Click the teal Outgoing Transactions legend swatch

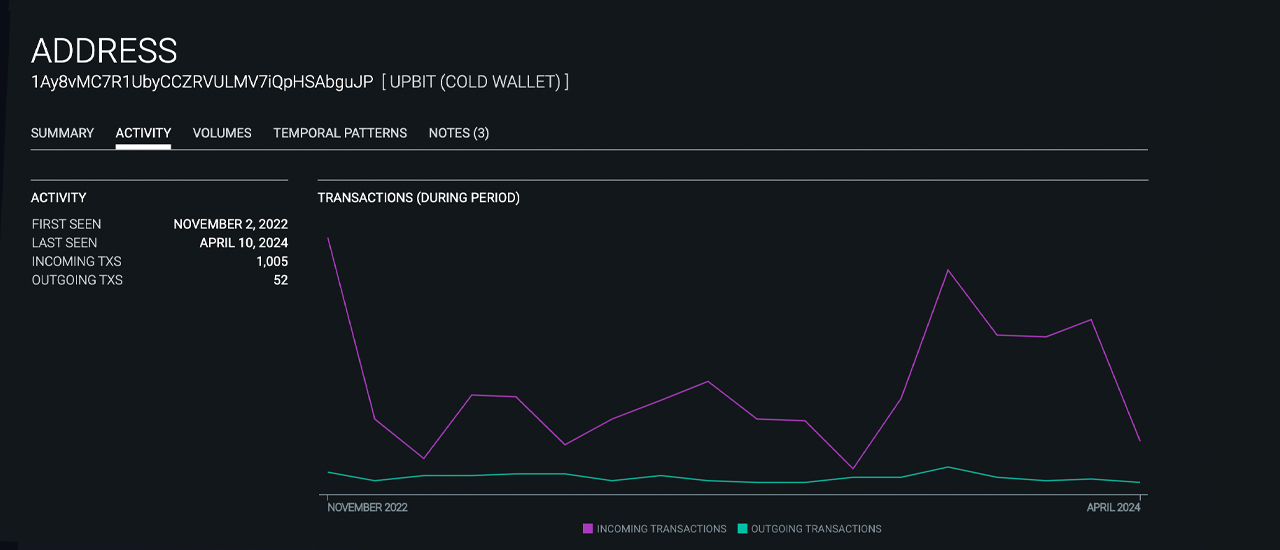[x=742, y=529]
